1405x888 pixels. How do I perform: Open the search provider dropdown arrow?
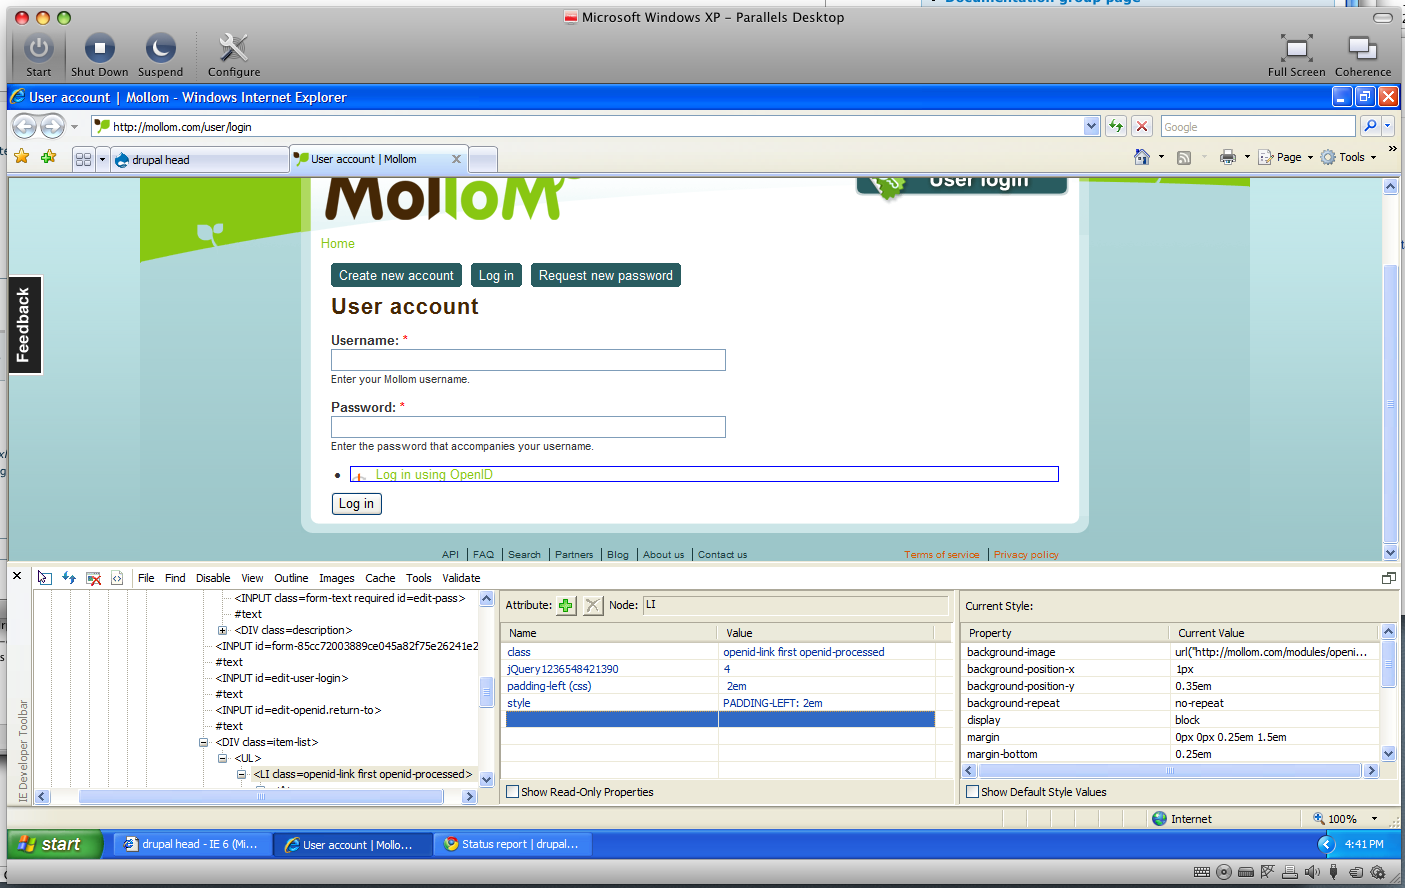tap(1389, 126)
